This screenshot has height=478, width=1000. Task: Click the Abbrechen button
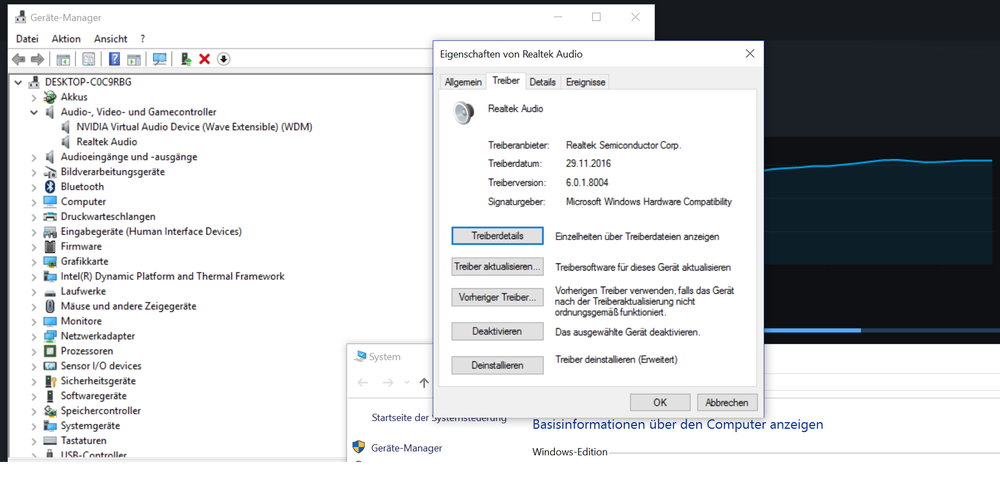(727, 403)
